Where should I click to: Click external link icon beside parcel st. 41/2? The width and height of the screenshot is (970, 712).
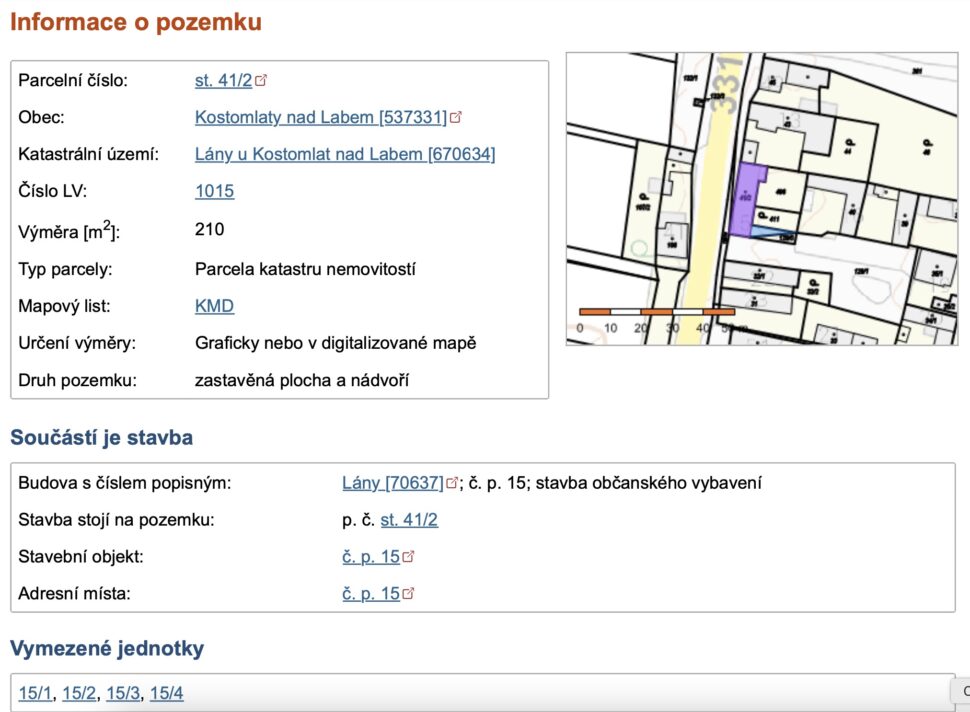coord(262,80)
